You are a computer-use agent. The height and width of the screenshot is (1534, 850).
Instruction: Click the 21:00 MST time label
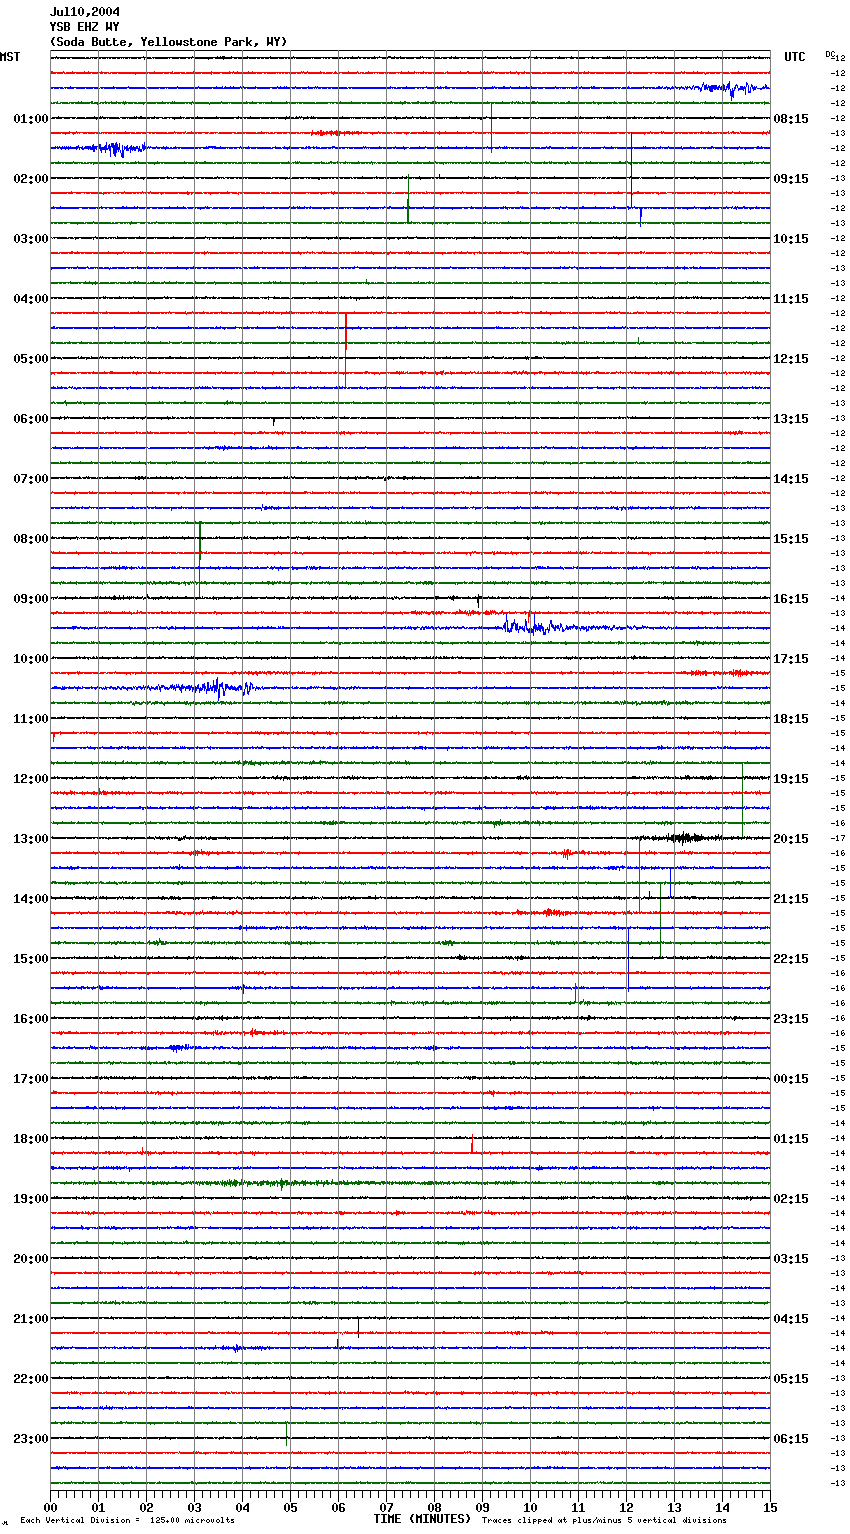point(31,1319)
